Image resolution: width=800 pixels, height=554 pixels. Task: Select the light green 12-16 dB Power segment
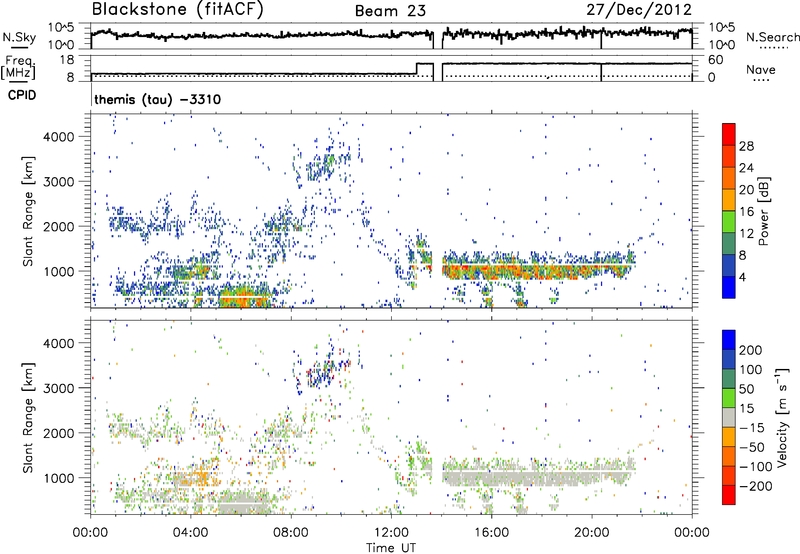tap(729, 221)
